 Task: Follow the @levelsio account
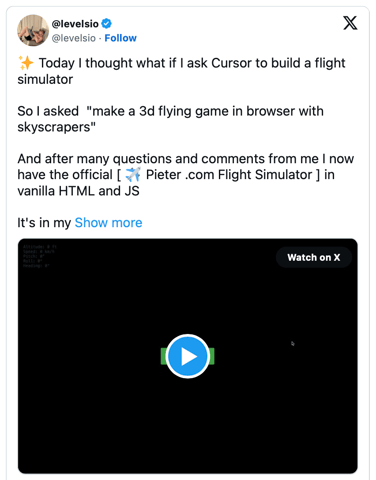[121, 38]
